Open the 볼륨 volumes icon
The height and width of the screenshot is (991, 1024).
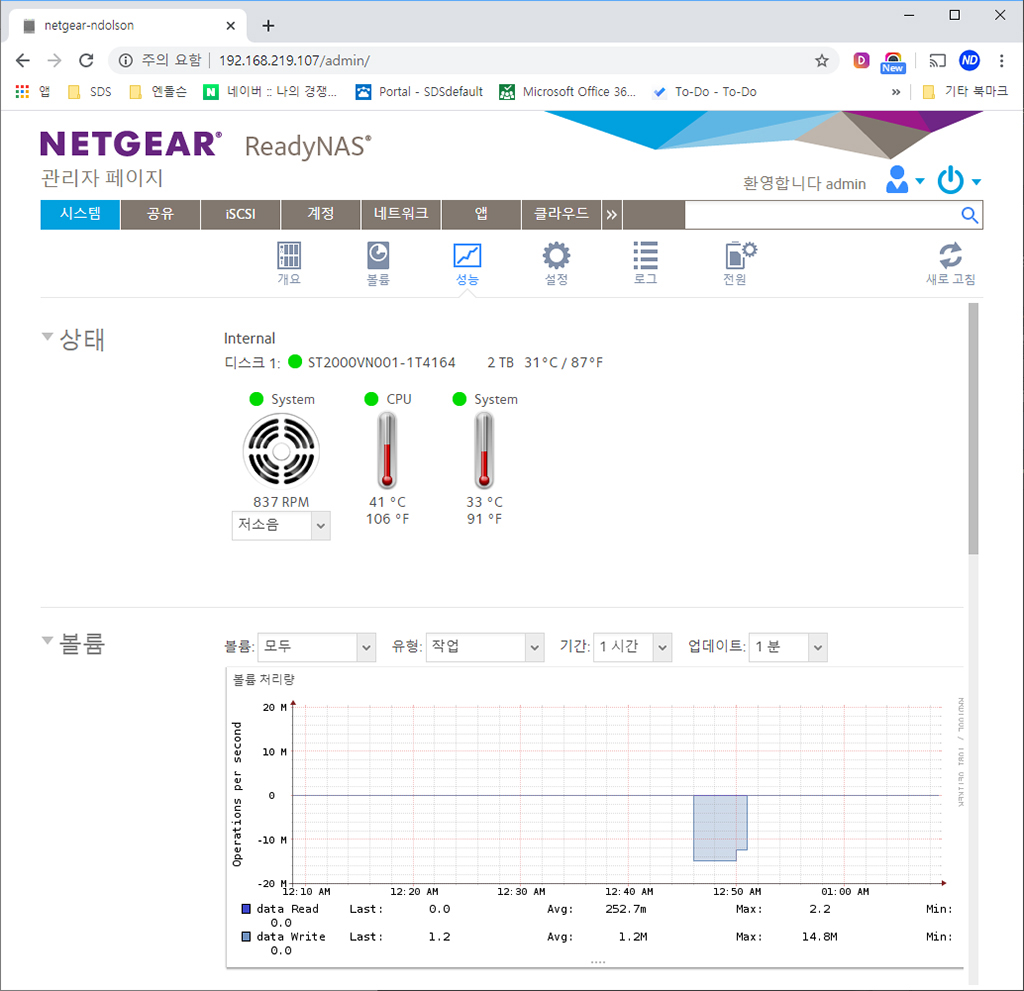coord(378,263)
